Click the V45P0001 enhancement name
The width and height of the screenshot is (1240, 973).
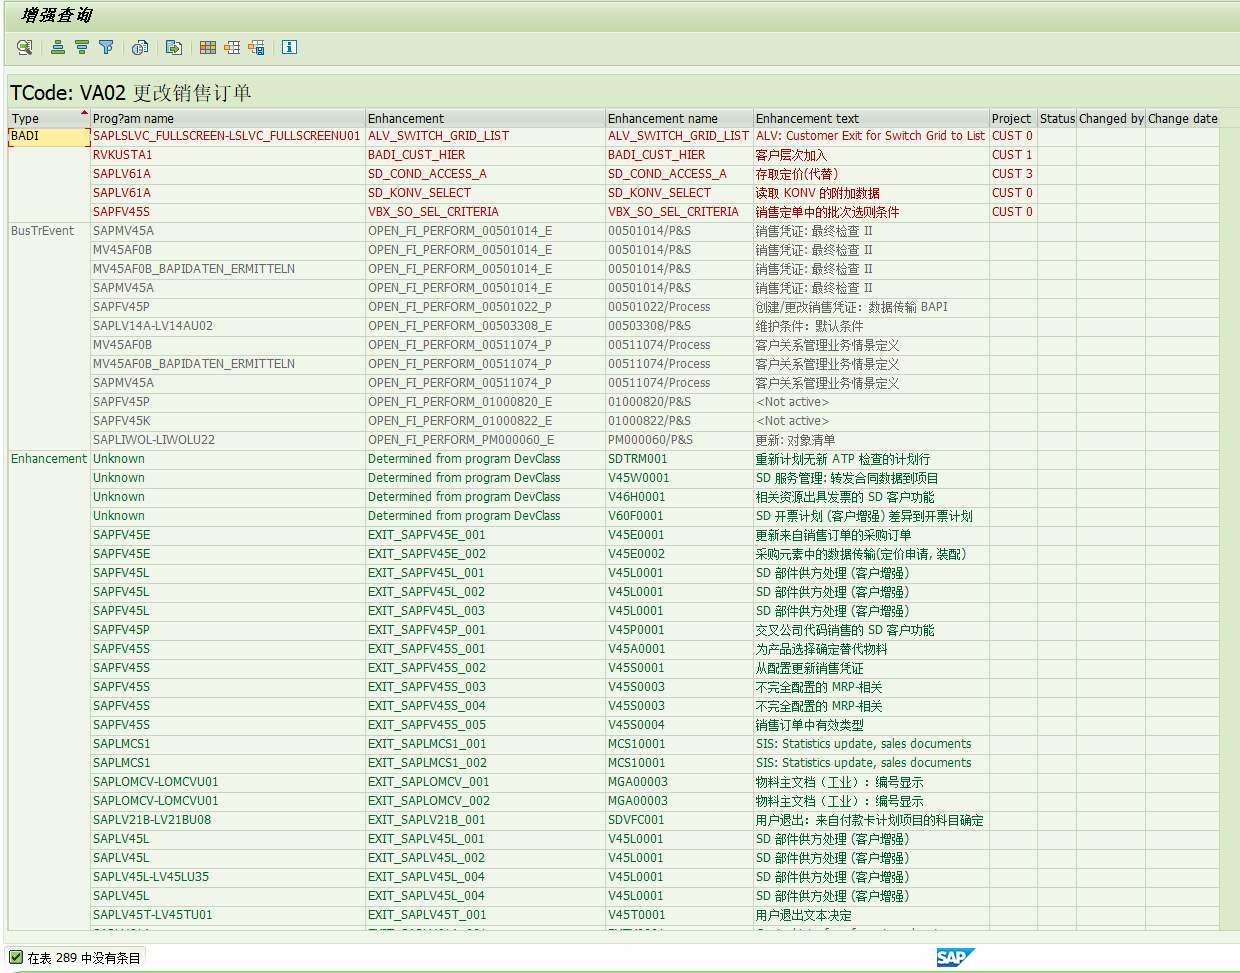pyautogui.click(x=679, y=630)
